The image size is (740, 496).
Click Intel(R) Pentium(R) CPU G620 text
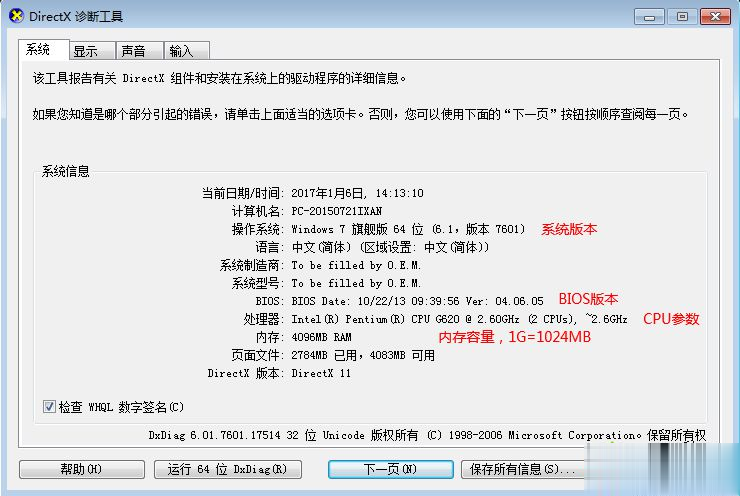tap(459, 319)
